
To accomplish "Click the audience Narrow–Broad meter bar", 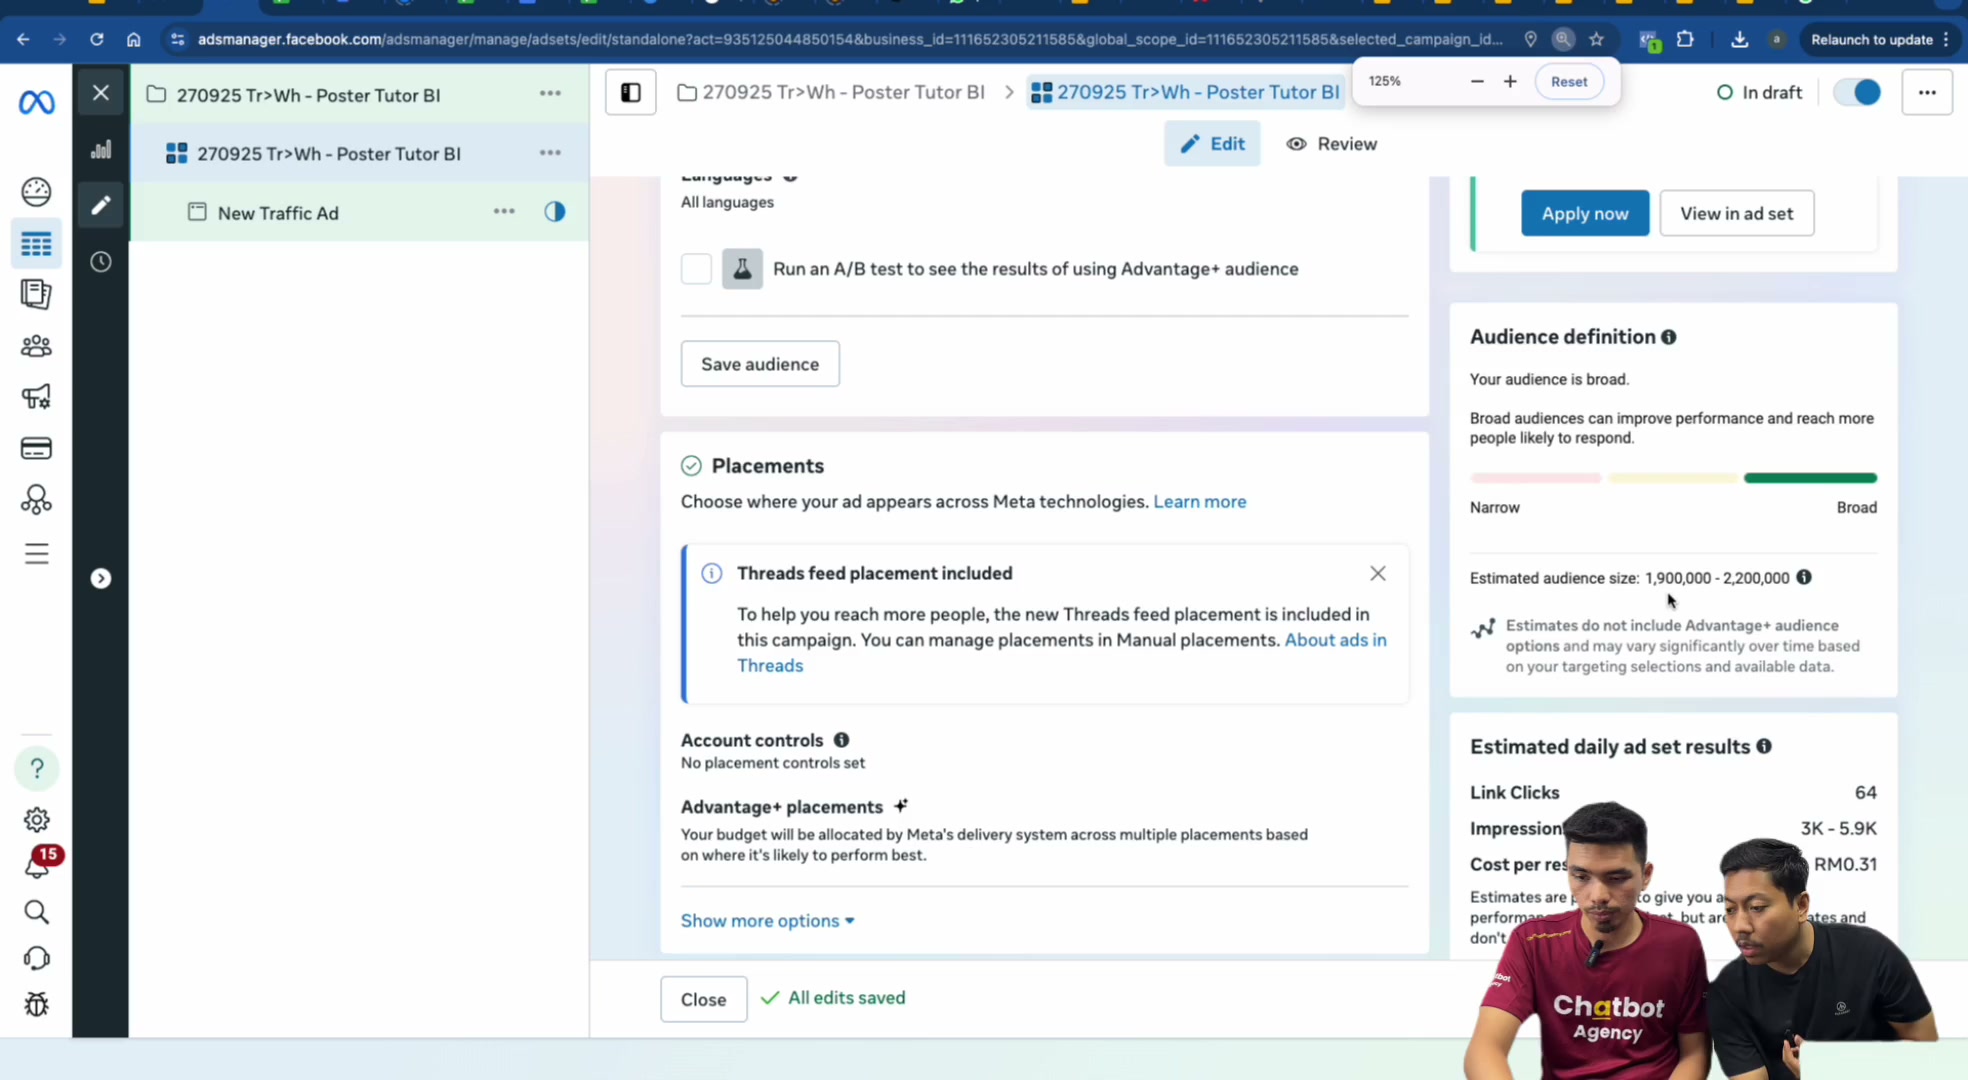I will click(1673, 478).
